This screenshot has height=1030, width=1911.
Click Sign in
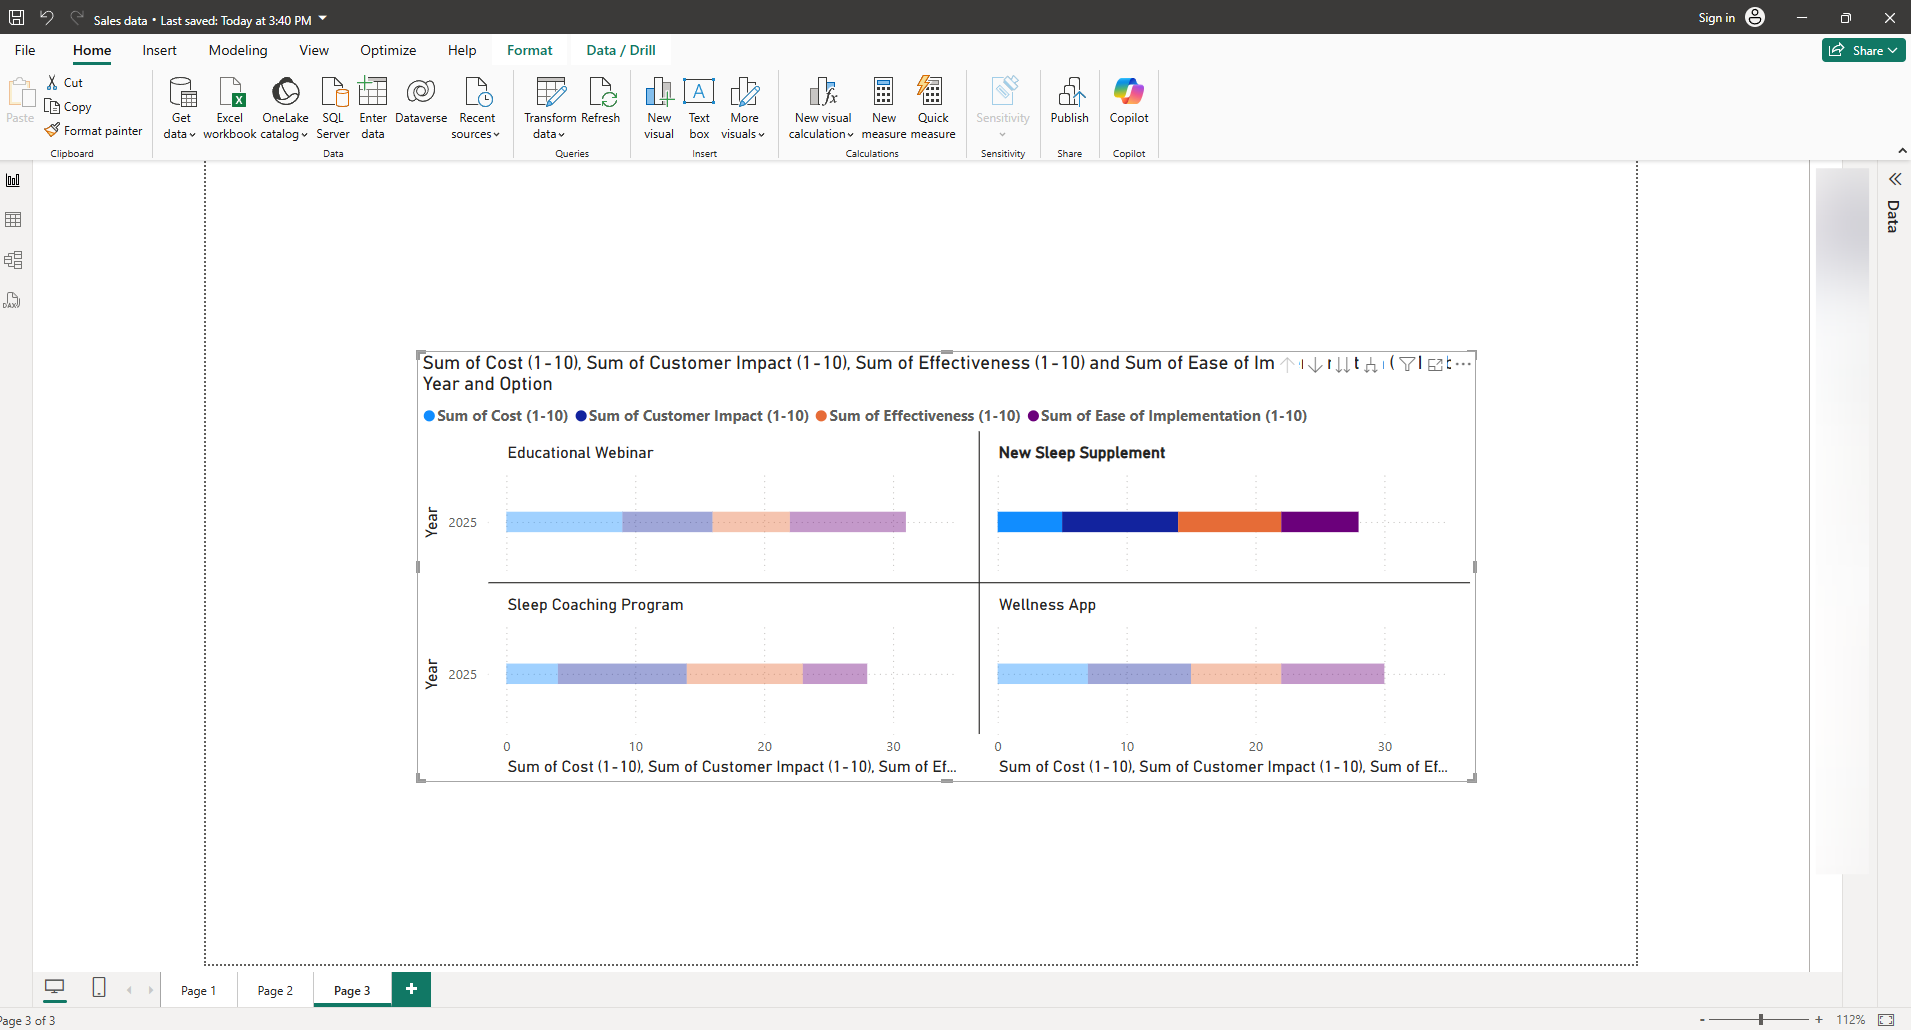[x=1731, y=17]
